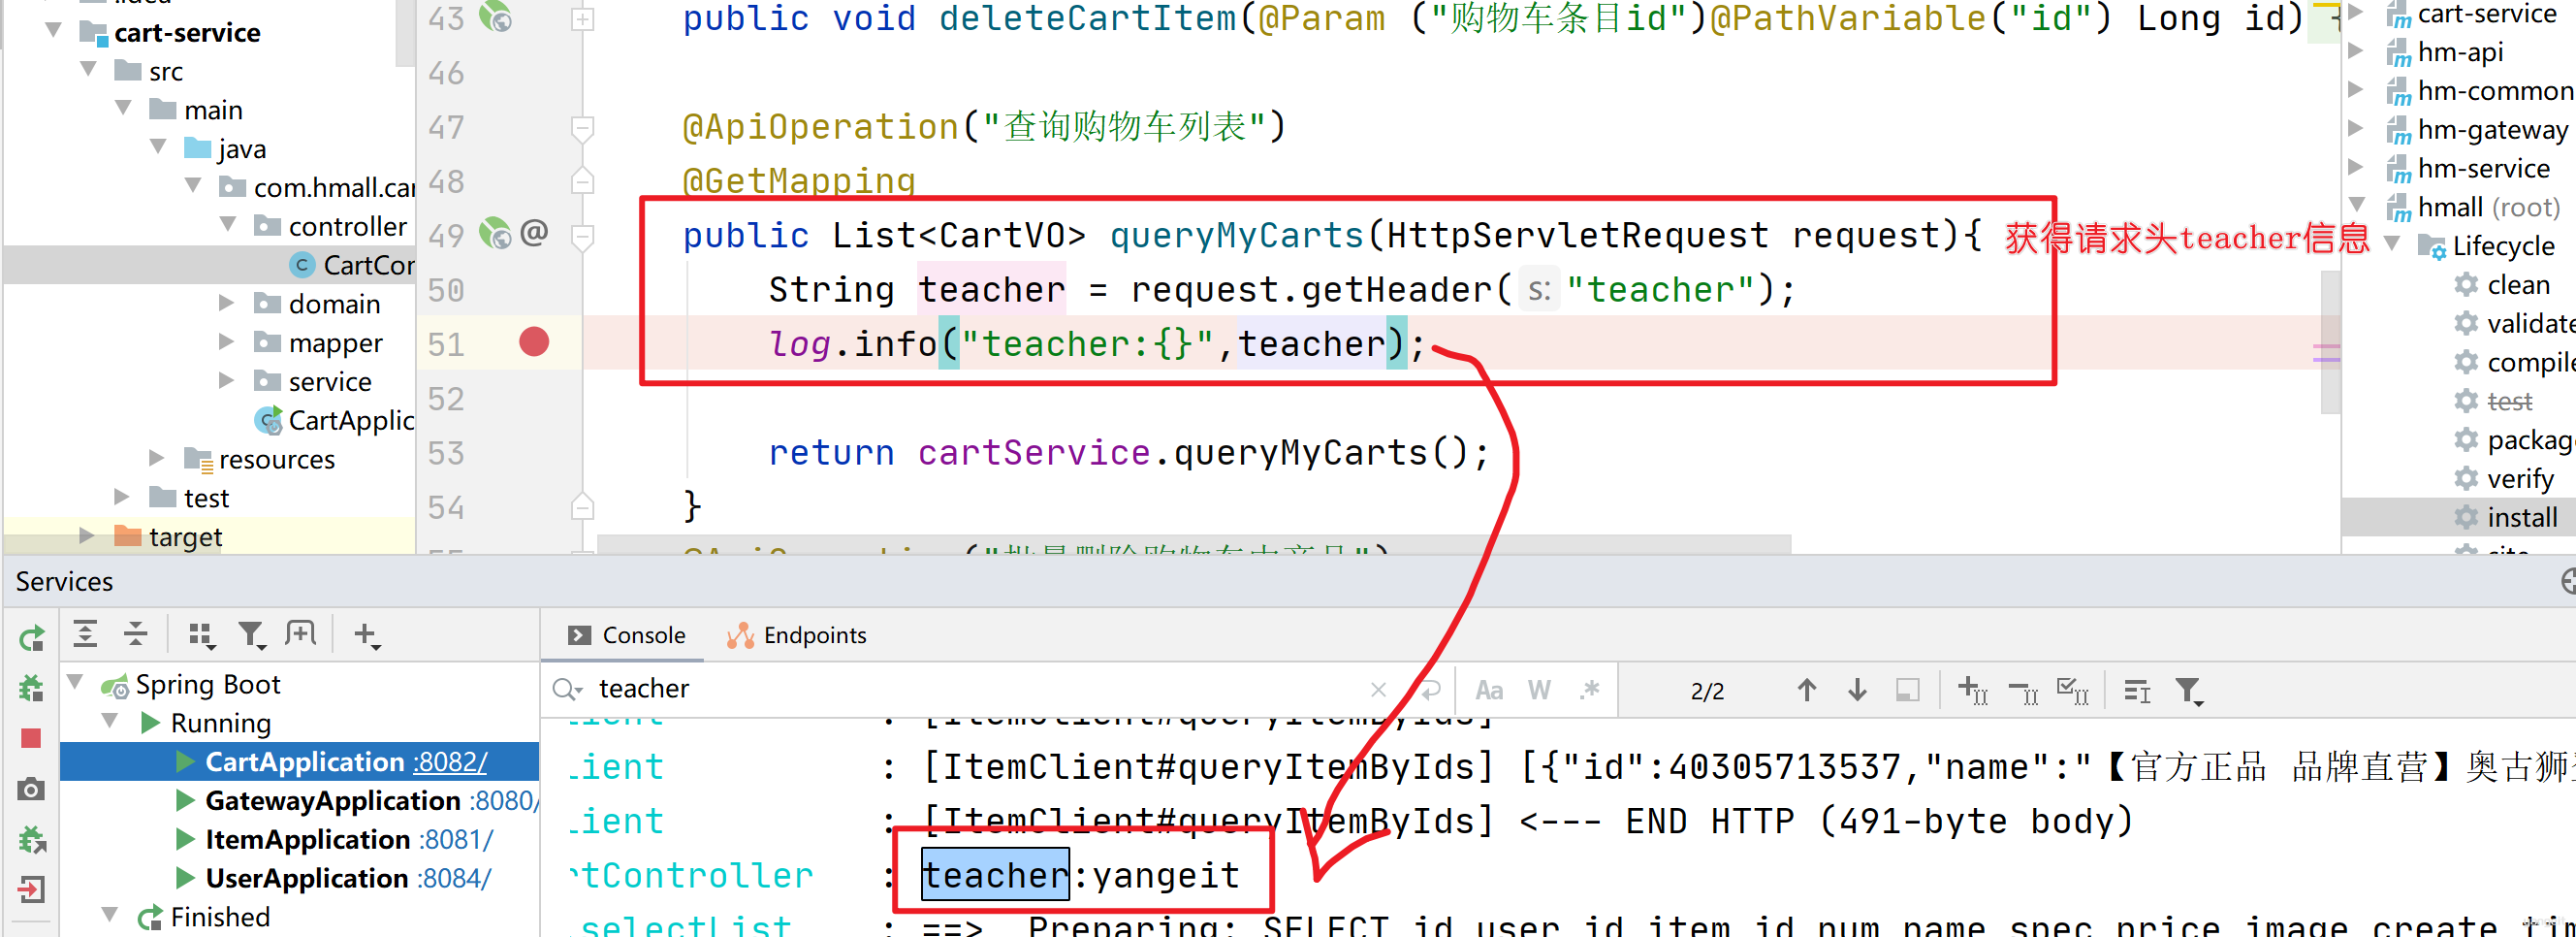Click the Spring gutter icon on line 43

pyautogui.click(x=495, y=17)
